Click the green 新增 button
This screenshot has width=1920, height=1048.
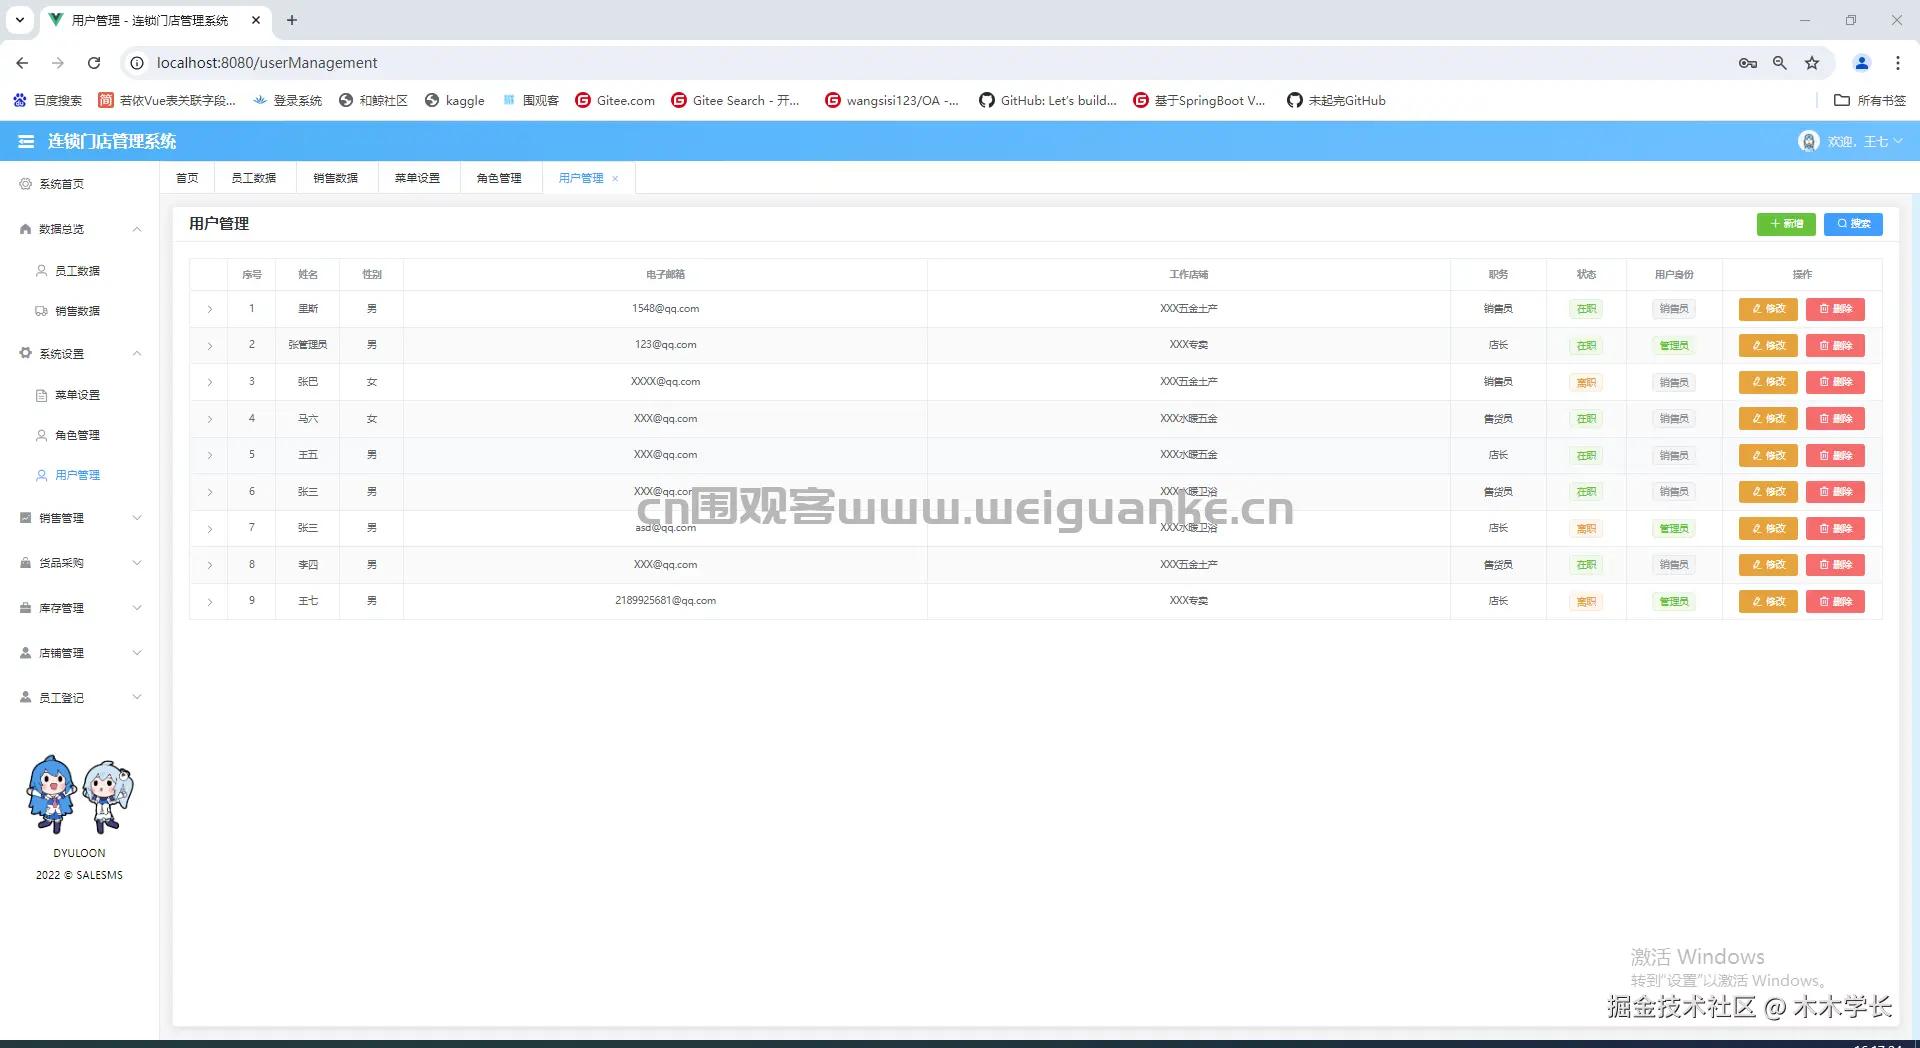click(x=1786, y=224)
